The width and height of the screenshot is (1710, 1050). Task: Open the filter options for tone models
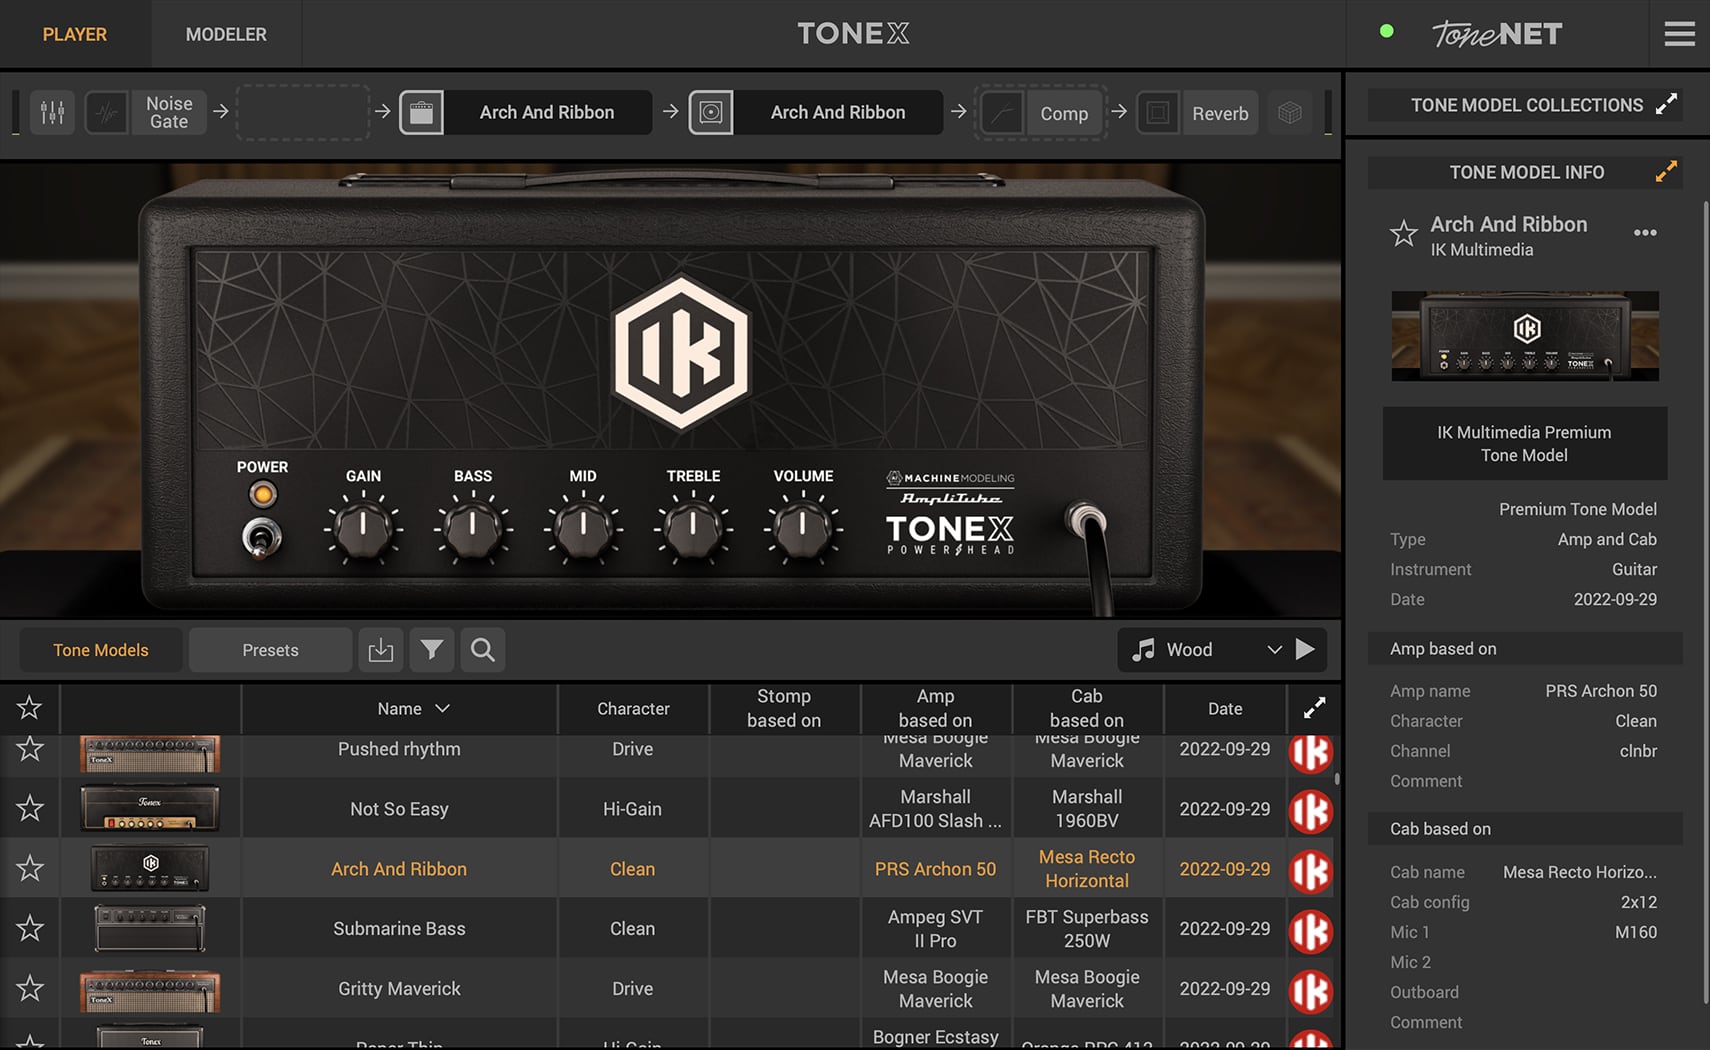click(x=432, y=650)
